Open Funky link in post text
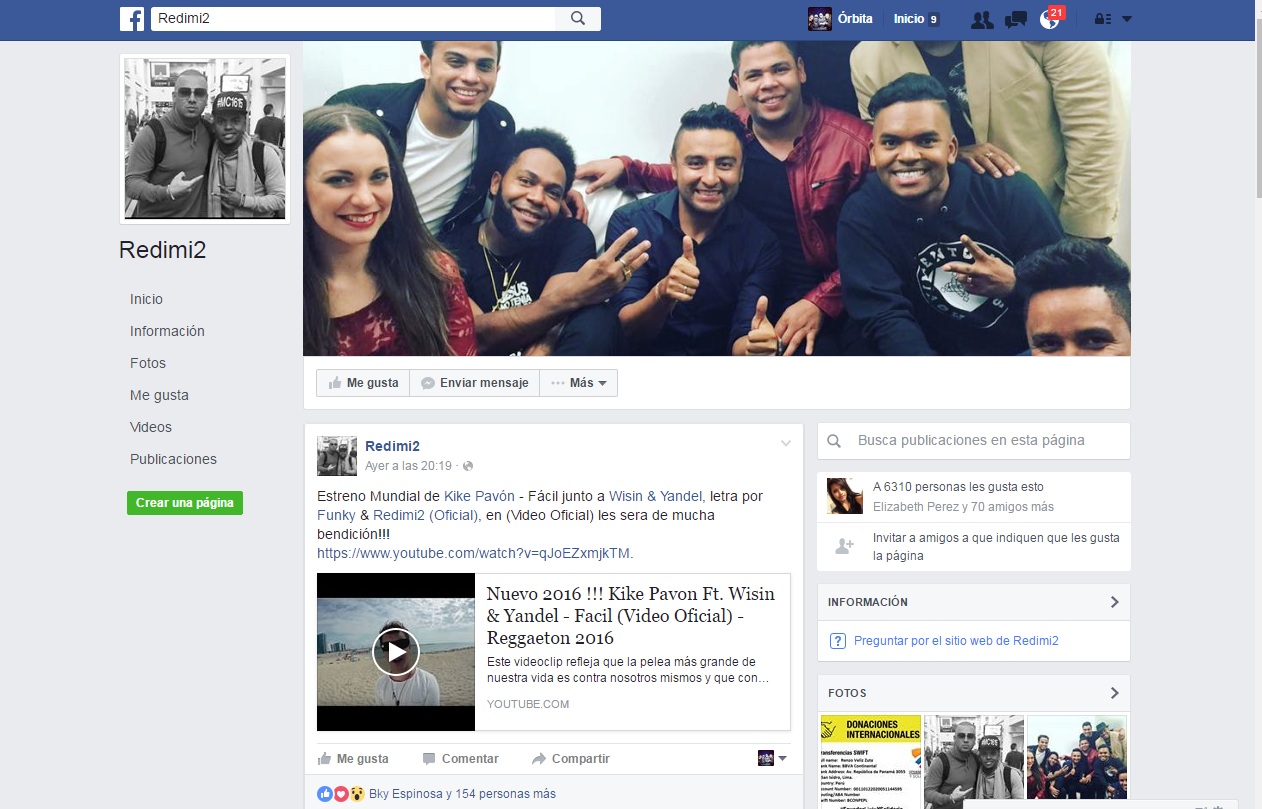 [x=336, y=515]
